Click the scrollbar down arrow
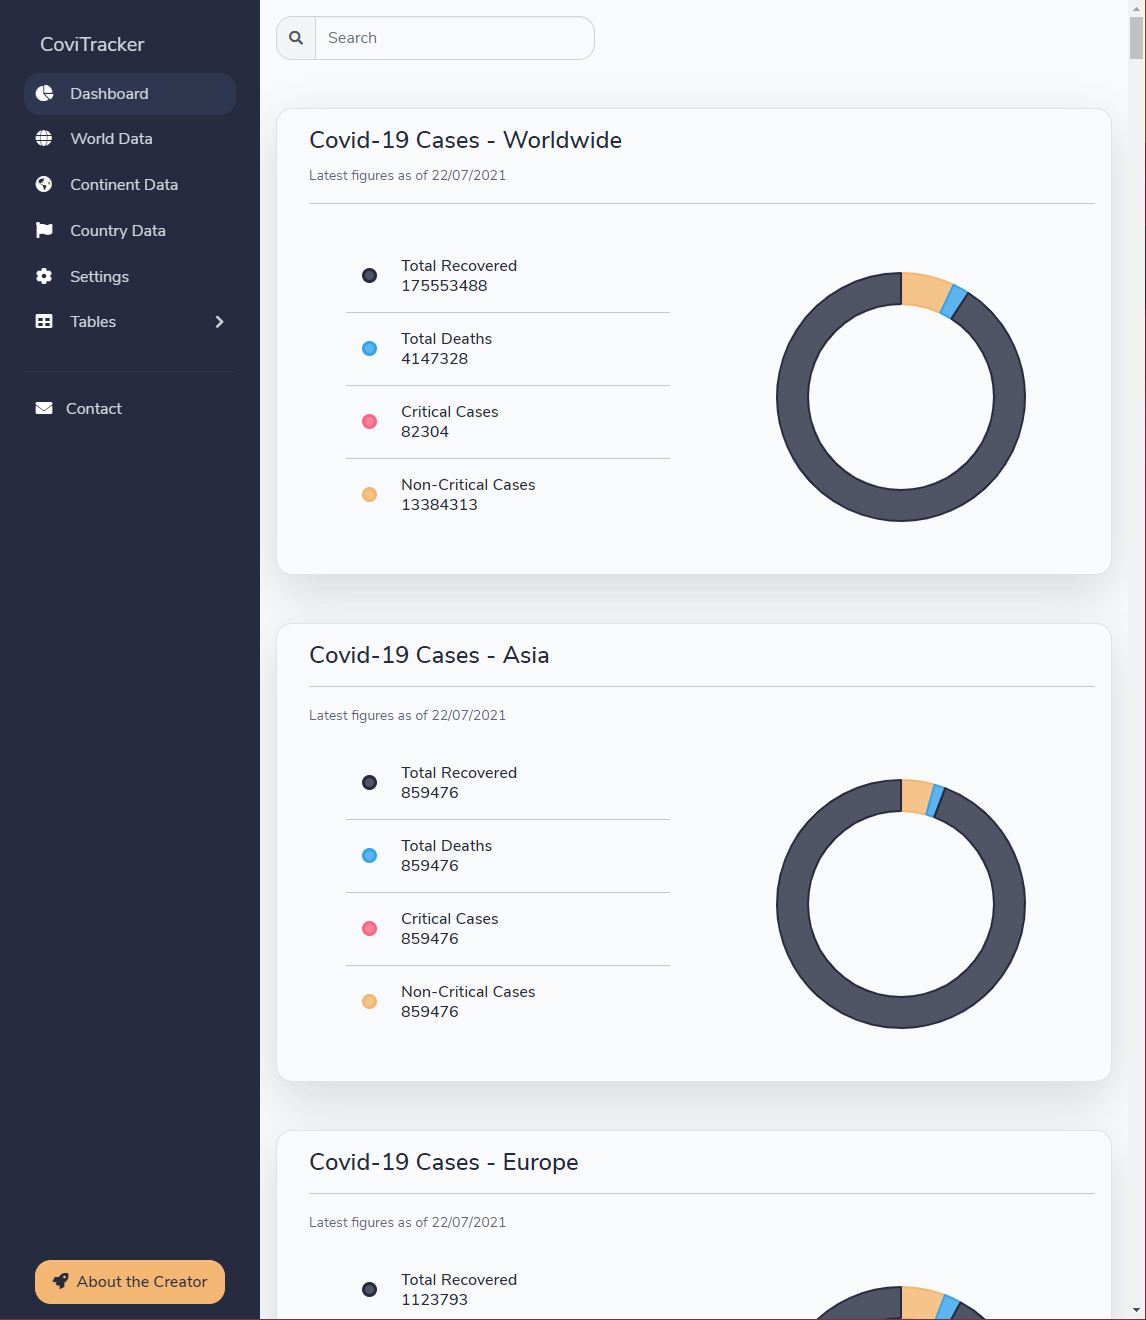 [x=1137, y=1310]
